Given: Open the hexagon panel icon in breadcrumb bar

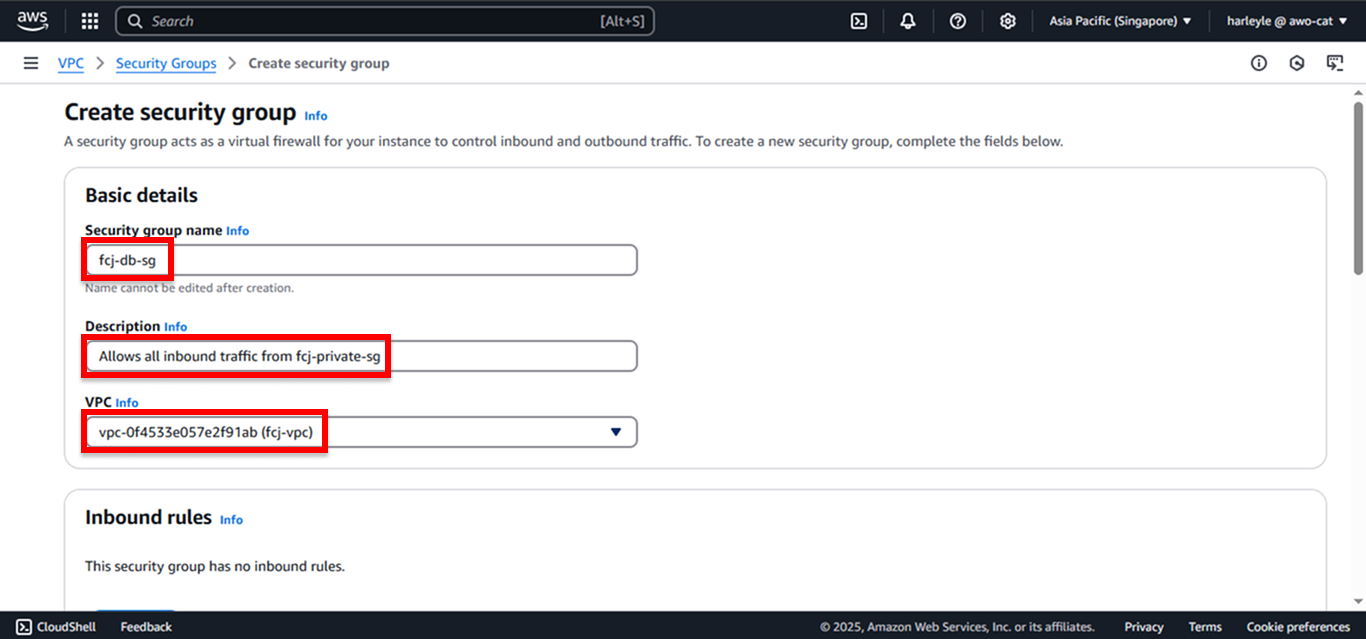Looking at the screenshot, I should (x=1297, y=63).
